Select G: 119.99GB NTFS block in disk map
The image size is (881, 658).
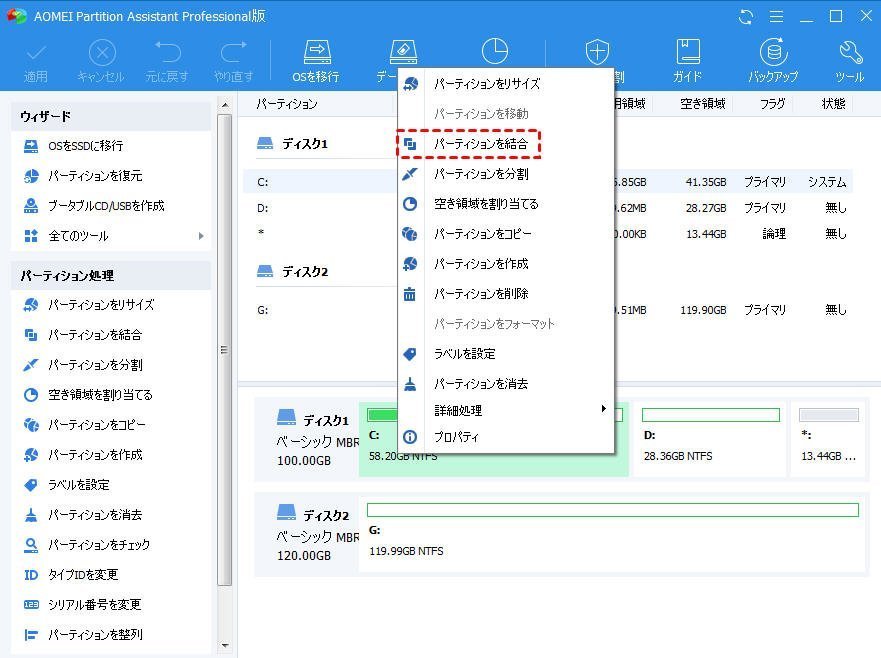612,534
